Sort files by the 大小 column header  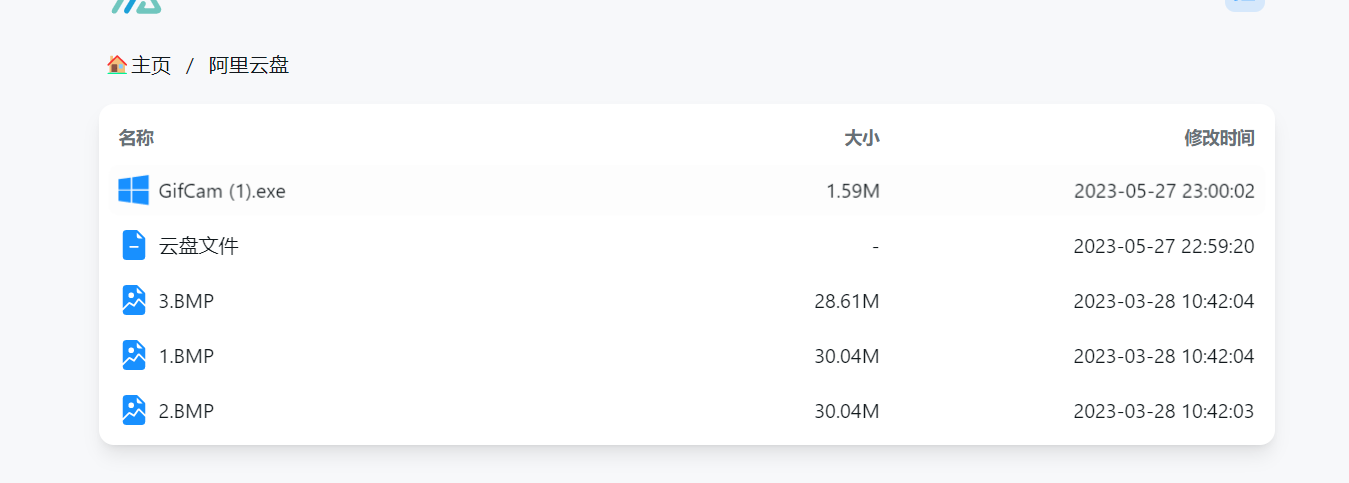(x=862, y=138)
